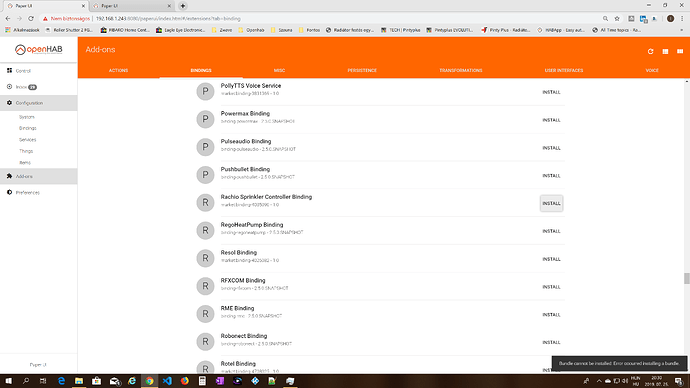This screenshot has height=388, width=690.
Task: Switch to the User Interfaces tab
Action: [x=564, y=70]
